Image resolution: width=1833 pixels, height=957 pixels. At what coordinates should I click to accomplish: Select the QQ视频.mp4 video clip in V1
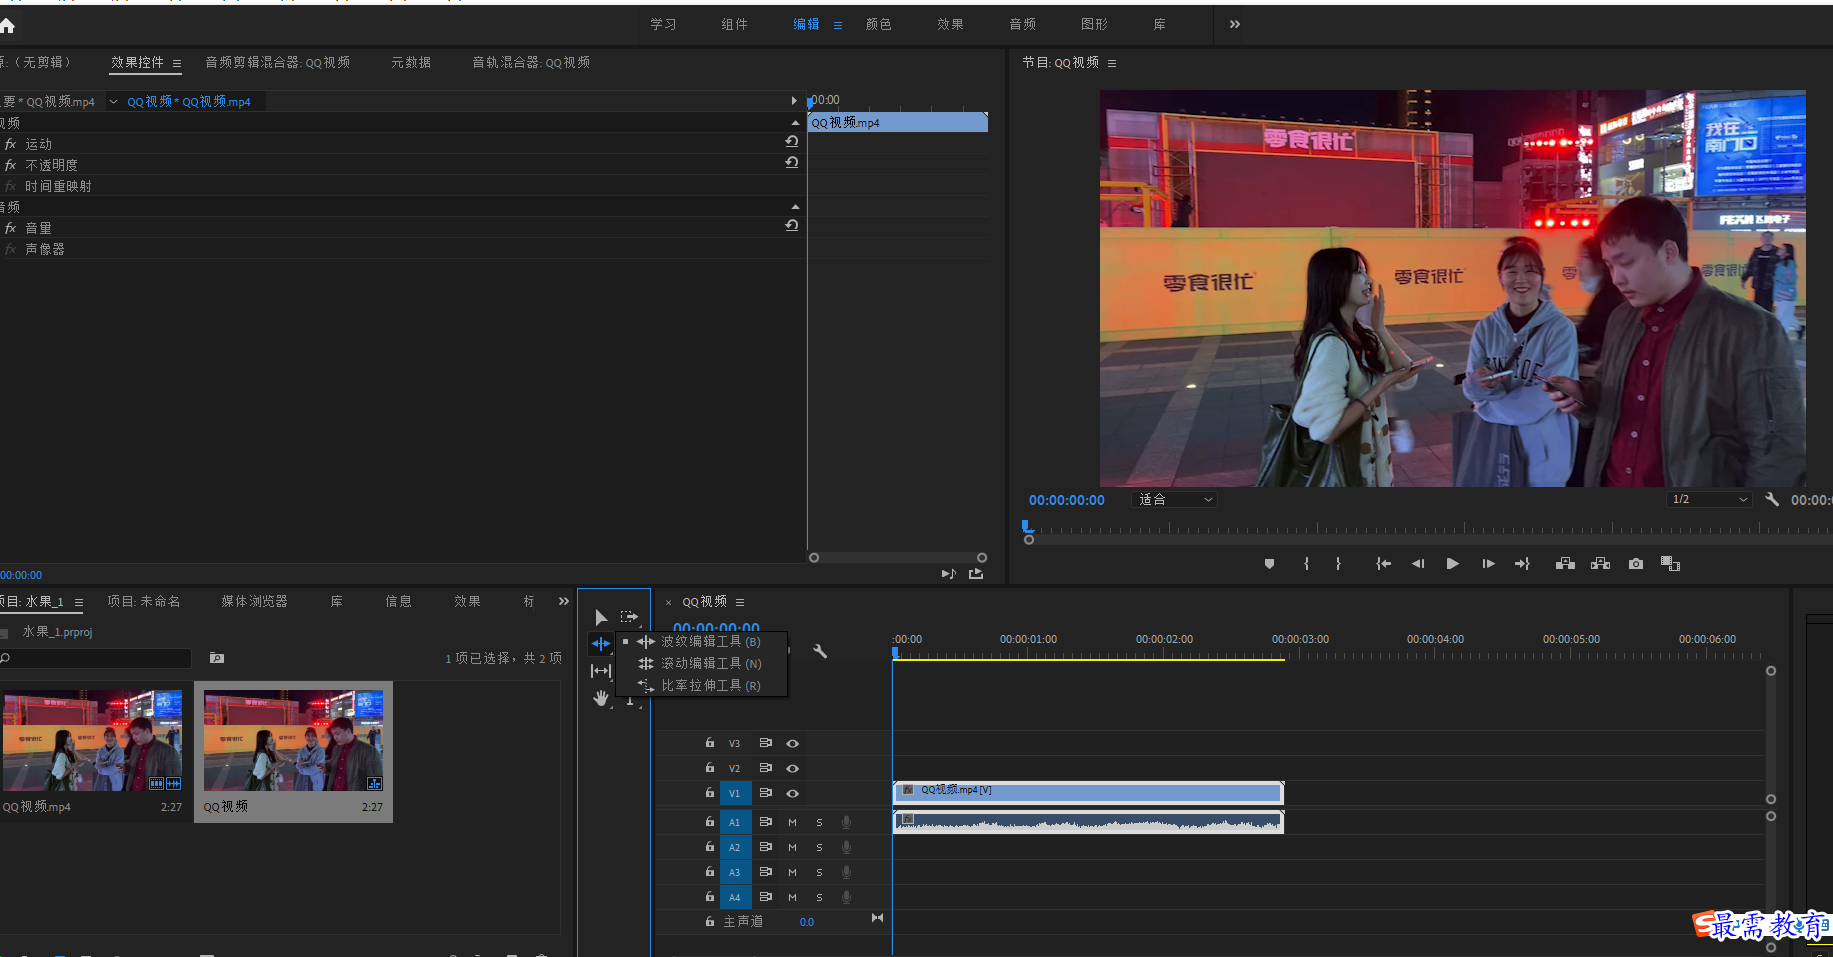(1088, 792)
